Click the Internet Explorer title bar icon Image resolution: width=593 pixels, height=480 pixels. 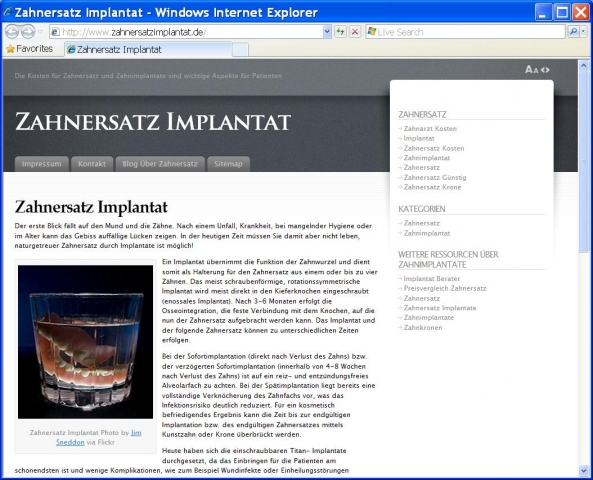click(7, 12)
